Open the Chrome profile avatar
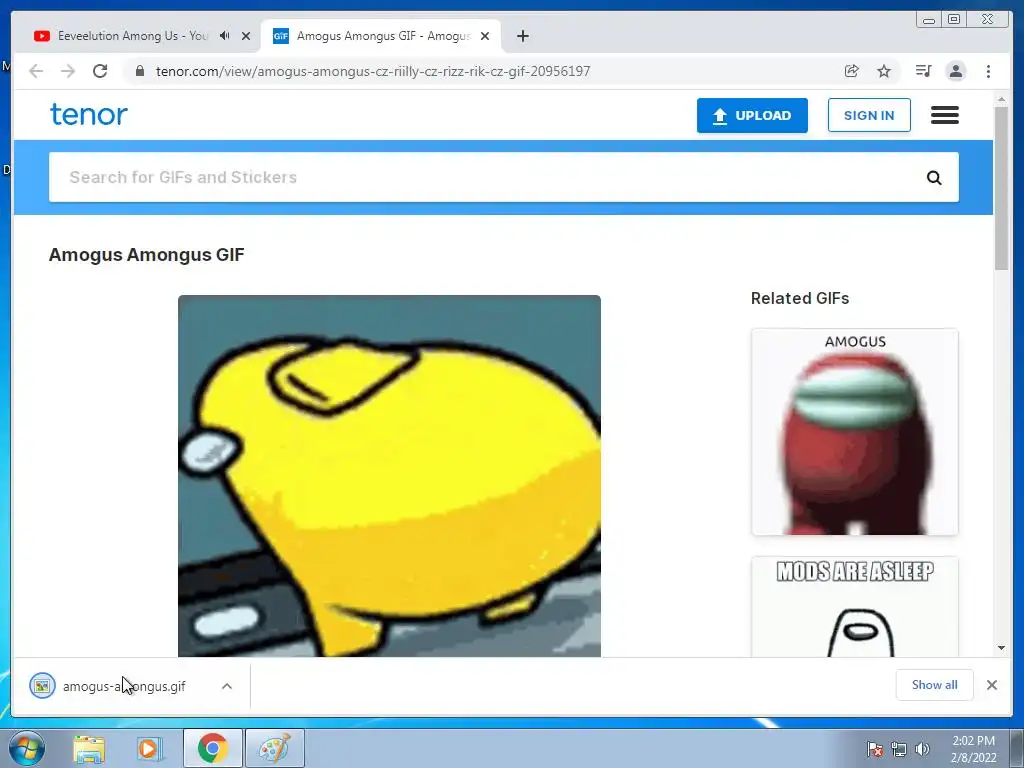1024x768 pixels. 956,71
